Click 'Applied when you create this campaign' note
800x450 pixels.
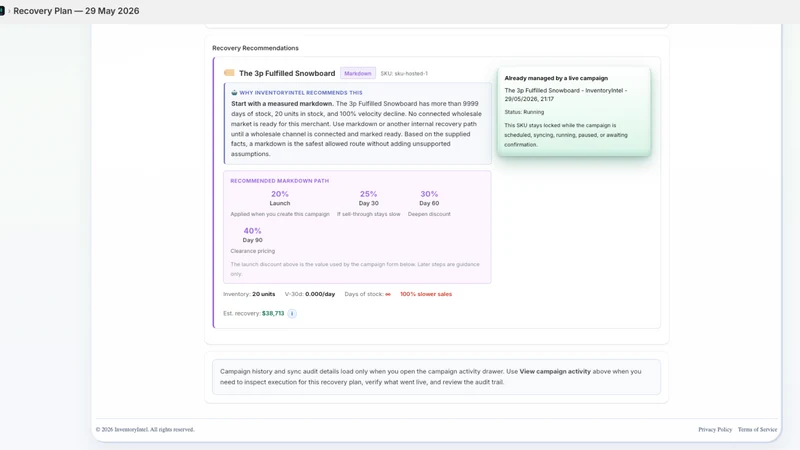click(x=280, y=214)
